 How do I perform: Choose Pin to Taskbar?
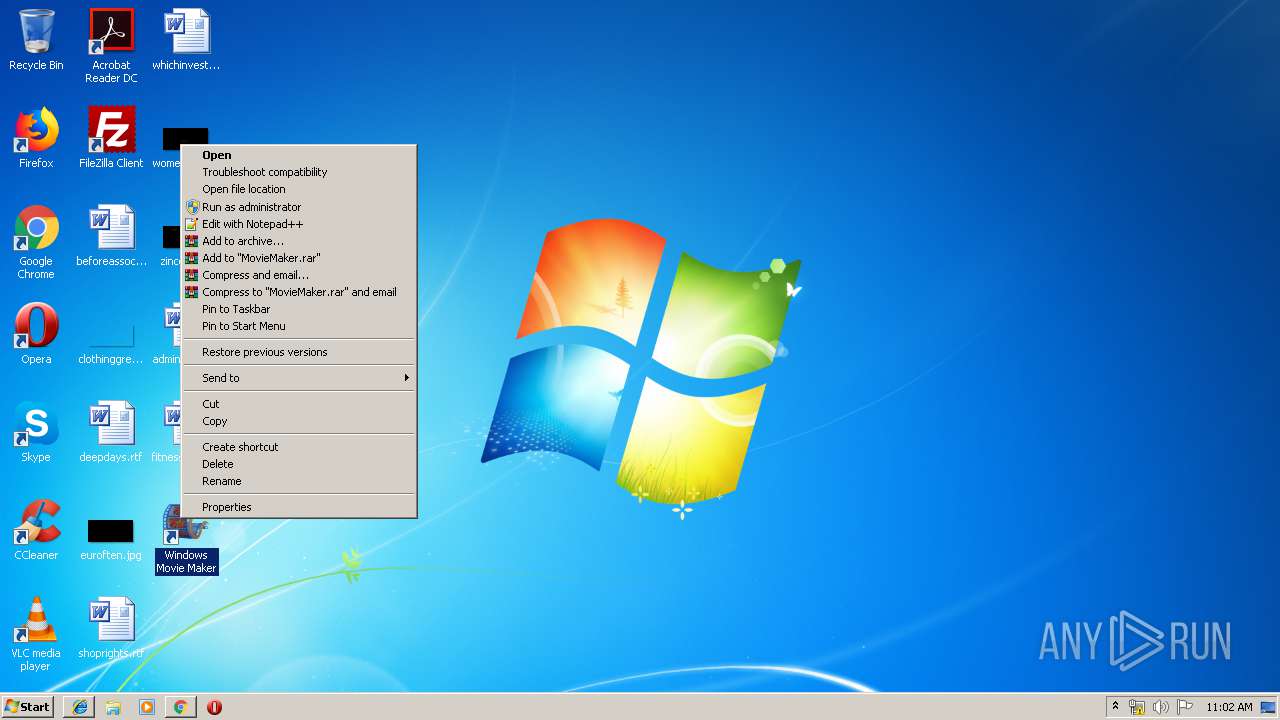coord(299,309)
